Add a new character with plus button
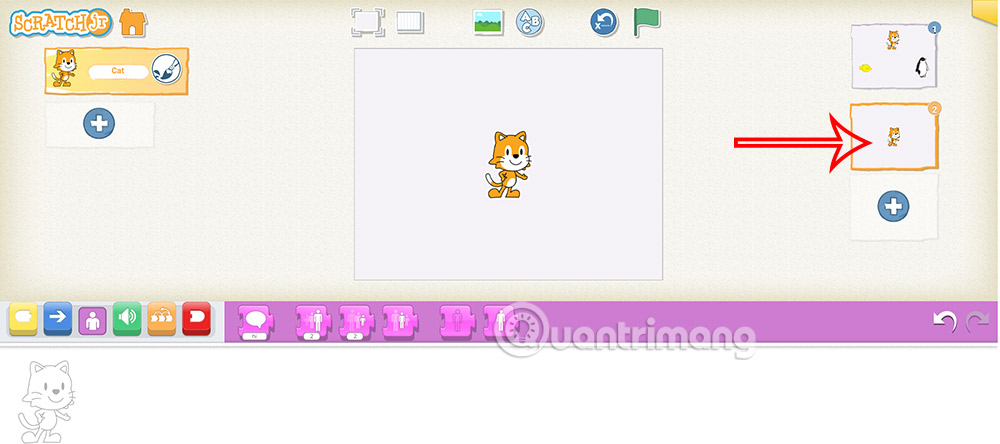 click(x=99, y=124)
